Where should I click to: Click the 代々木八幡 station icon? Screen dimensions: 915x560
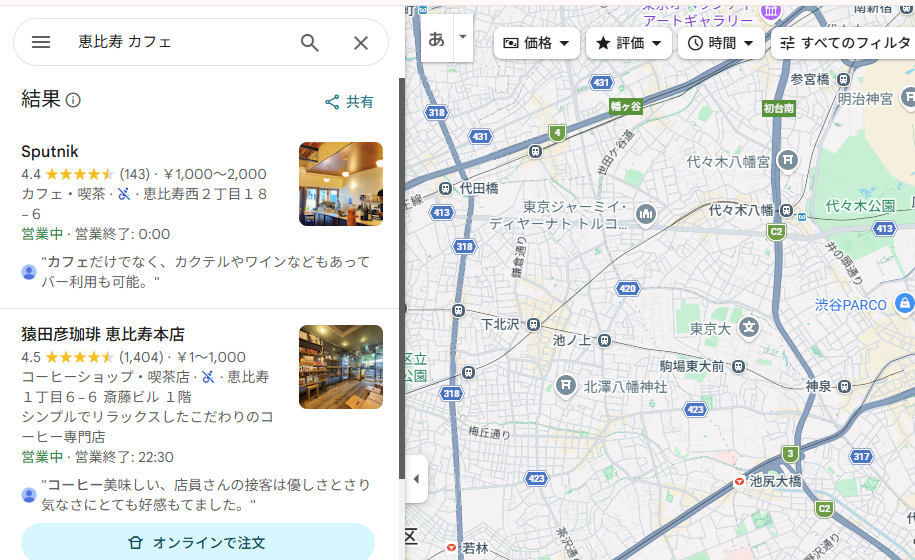787,210
